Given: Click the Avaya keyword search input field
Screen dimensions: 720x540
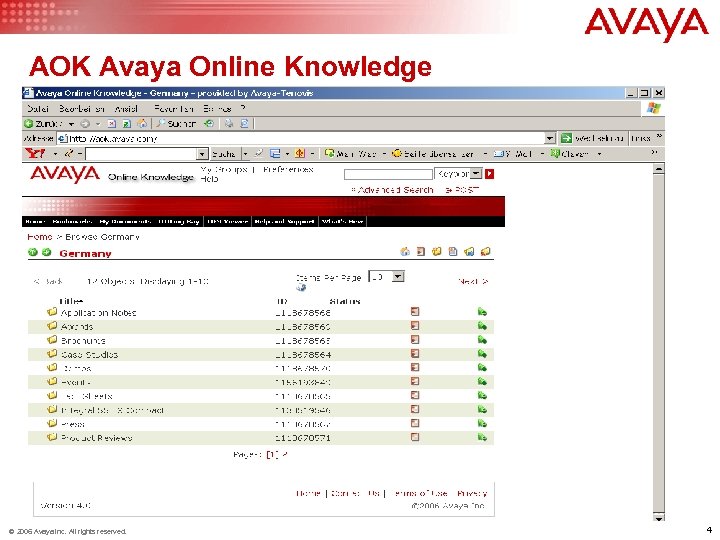Looking at the screenshot, I should 388,174.
